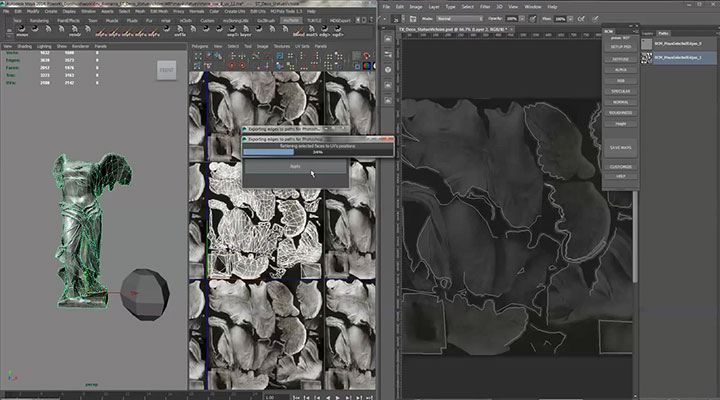Open Maya's Edit Mesh menu
The width and height of the screenshot is (720, 400).
point(159,11)
